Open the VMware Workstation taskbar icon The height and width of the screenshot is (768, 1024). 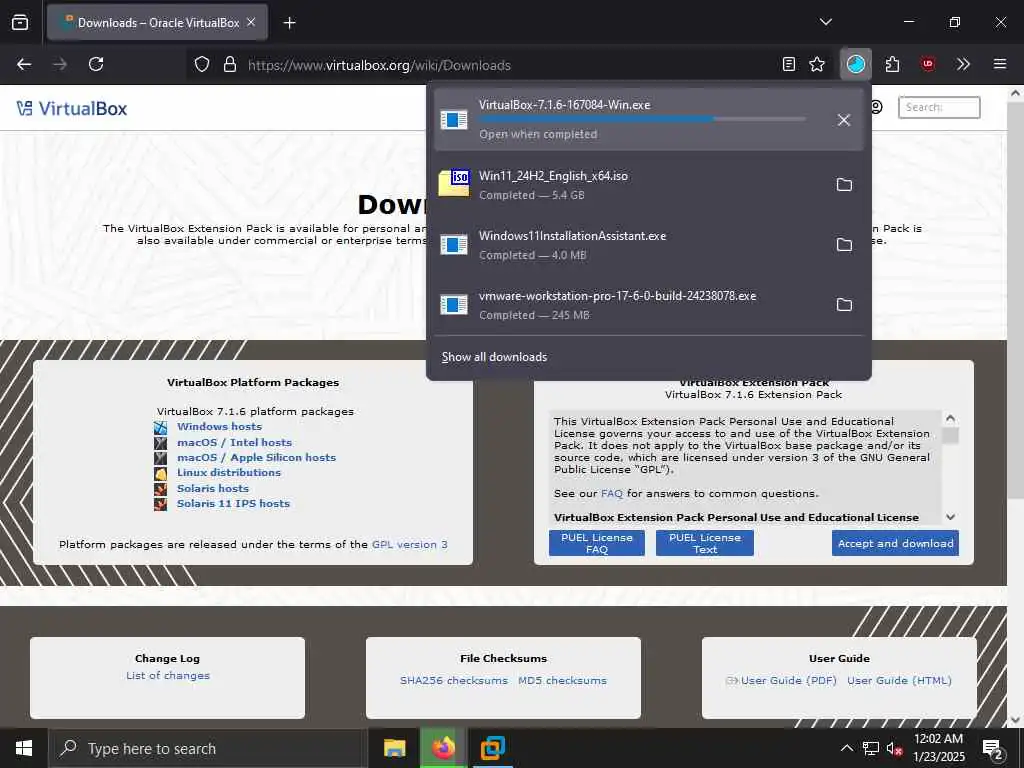click(492, 748)
